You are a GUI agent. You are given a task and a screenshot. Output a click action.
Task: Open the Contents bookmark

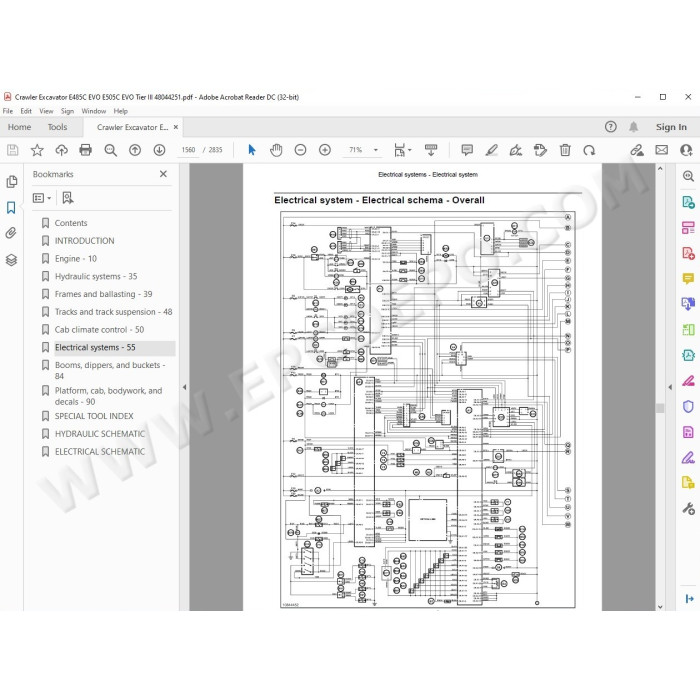pyautogui.click(x=71, y=223)
